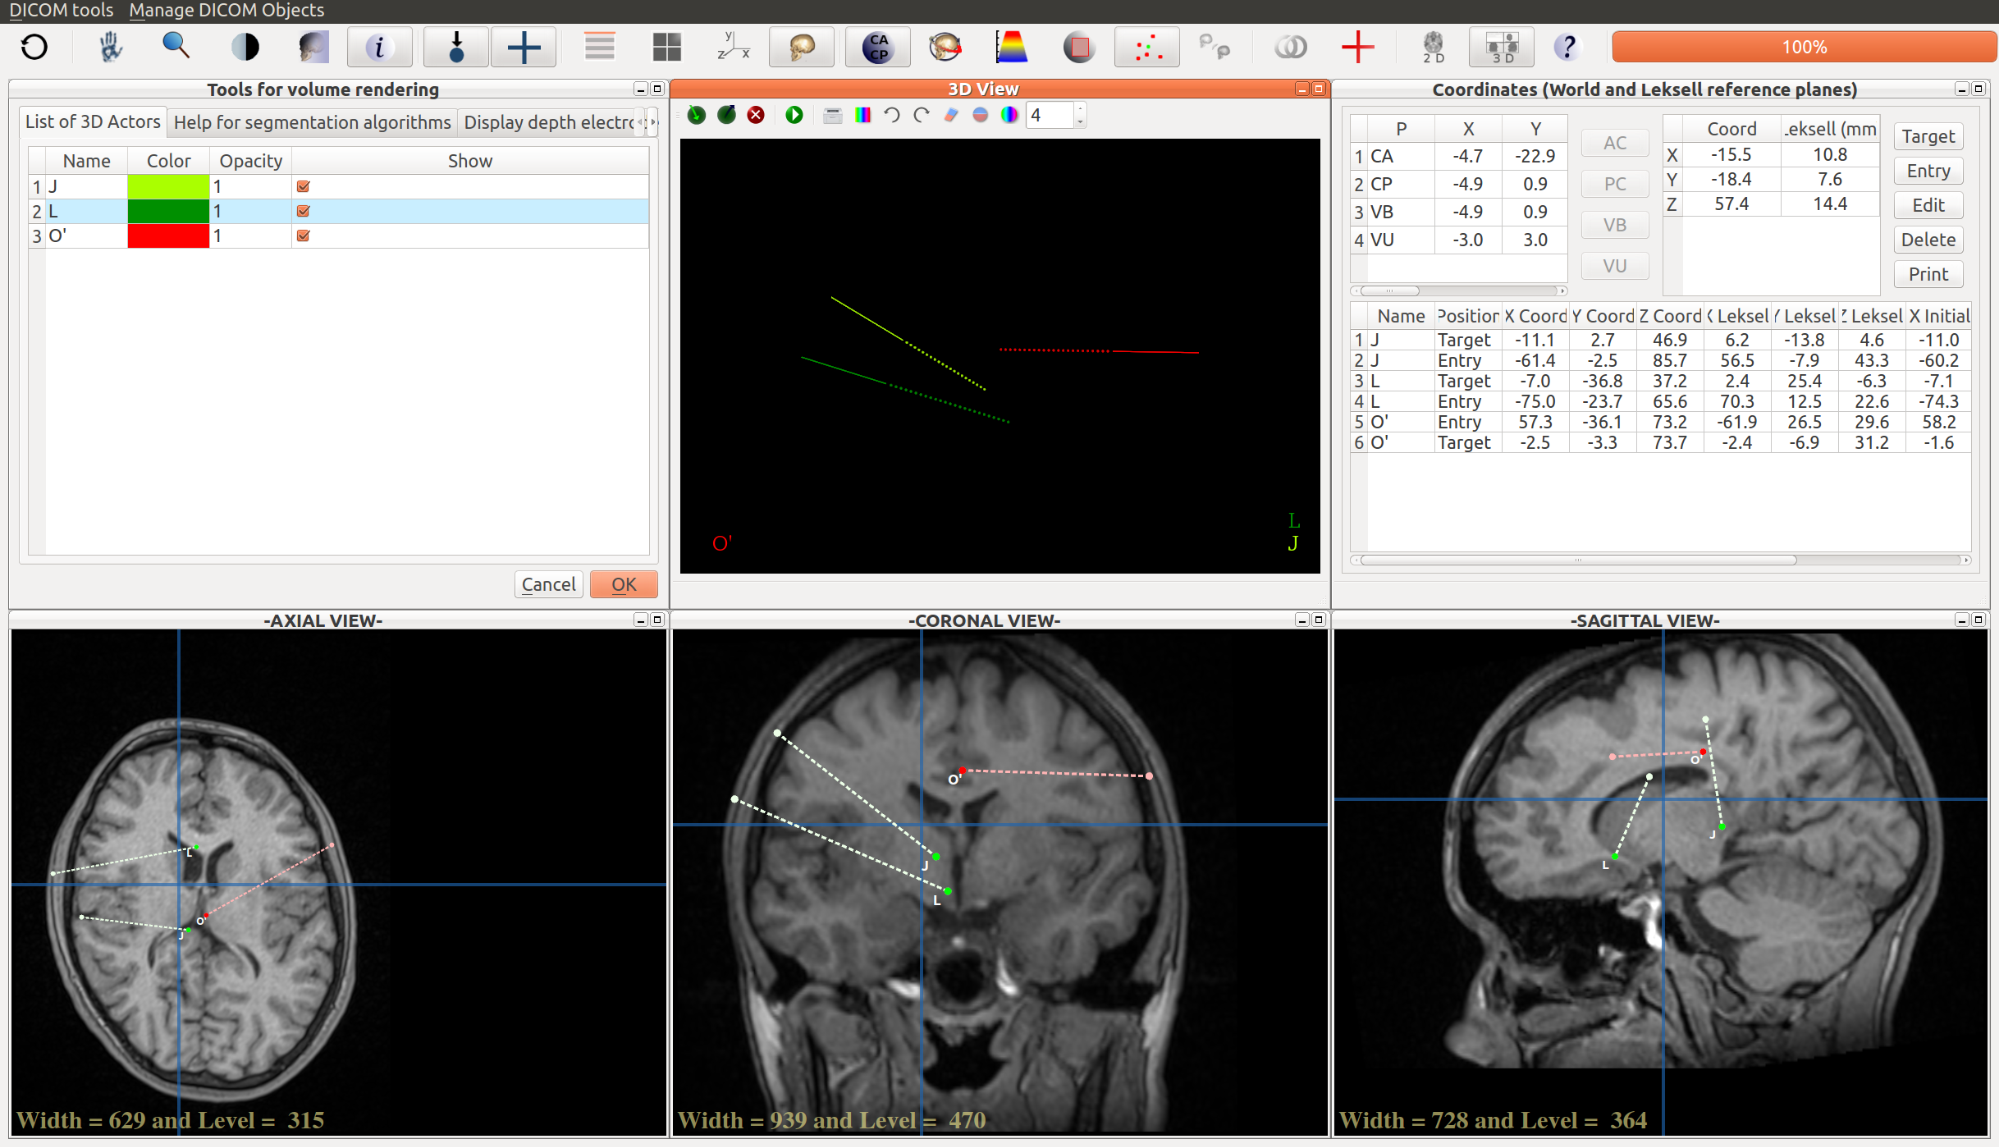Click red X delete icon in 3D View
The width and height of the screenshot is (1999, 1148).
(x=756, y=115)
